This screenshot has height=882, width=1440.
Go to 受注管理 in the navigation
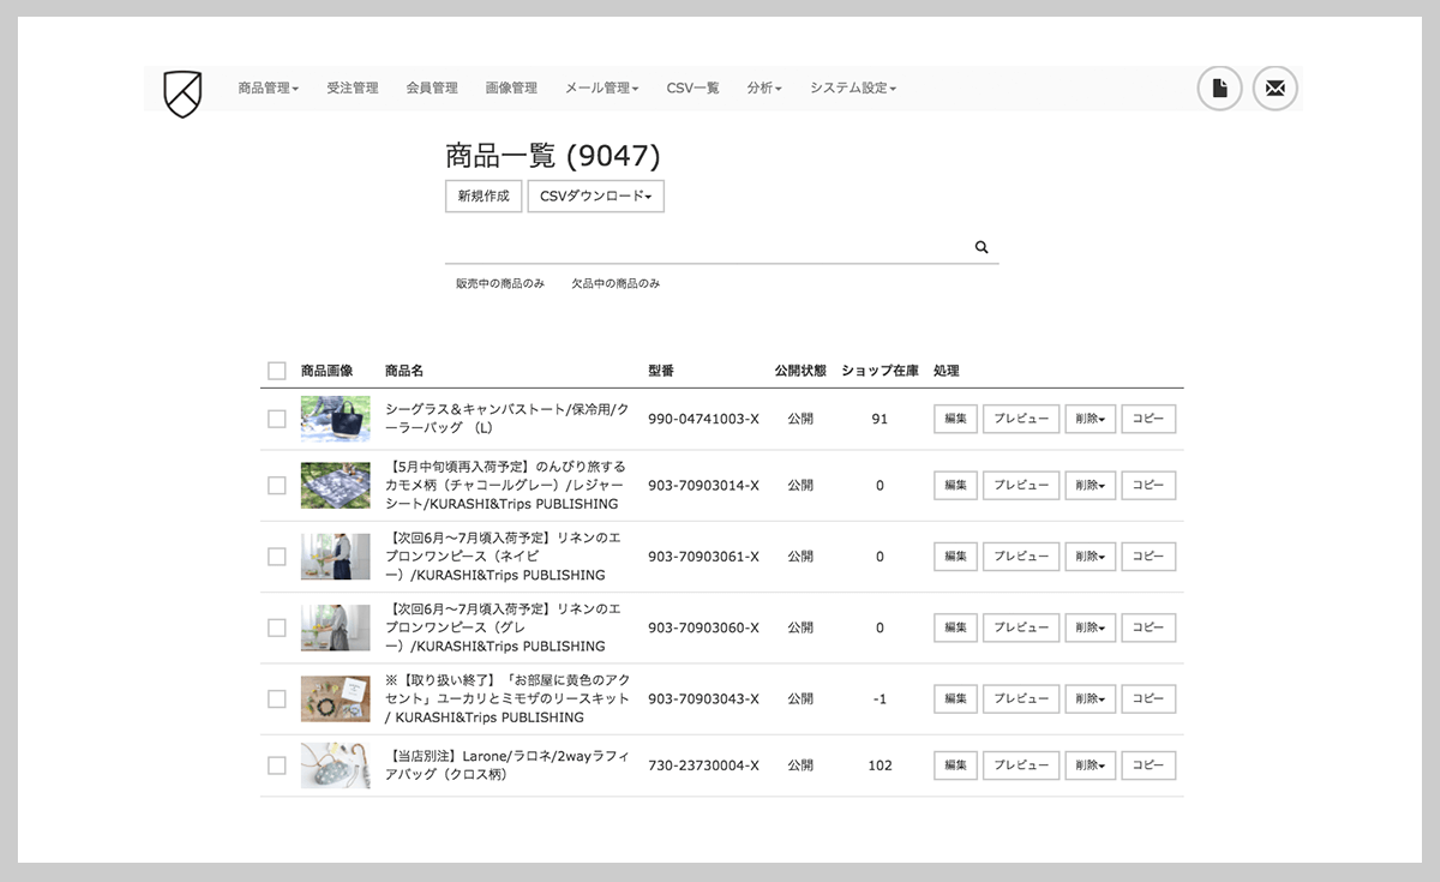click(352, 88)
